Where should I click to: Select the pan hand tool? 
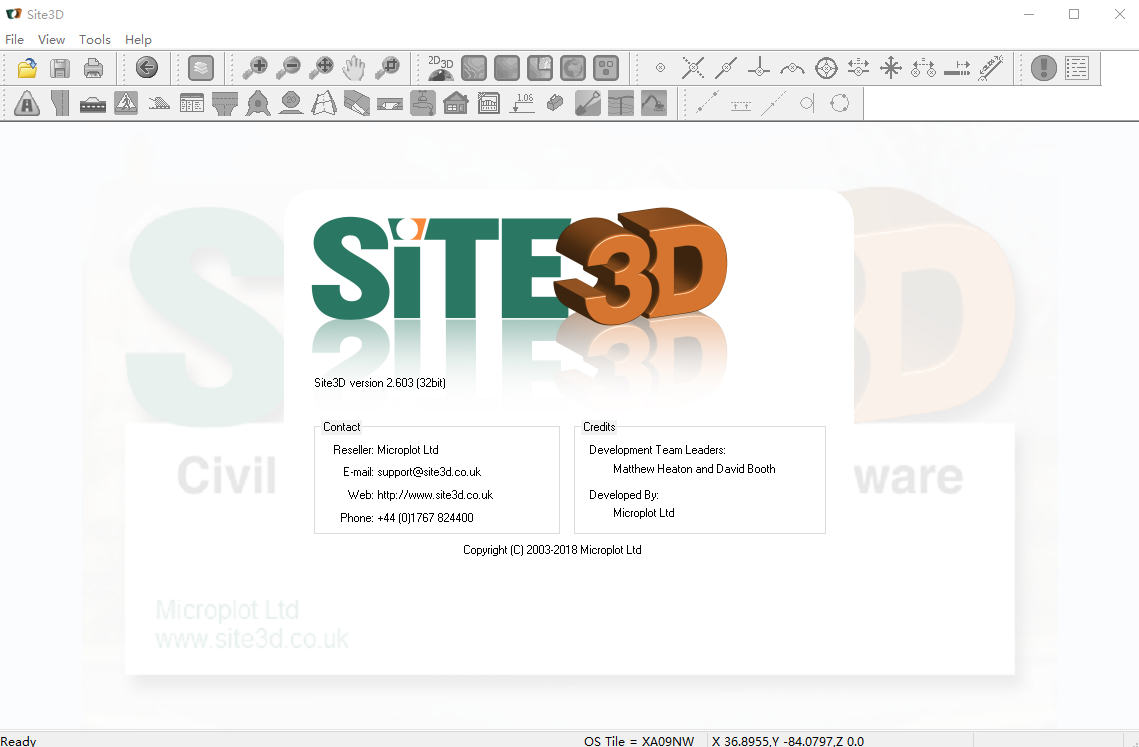354,68
